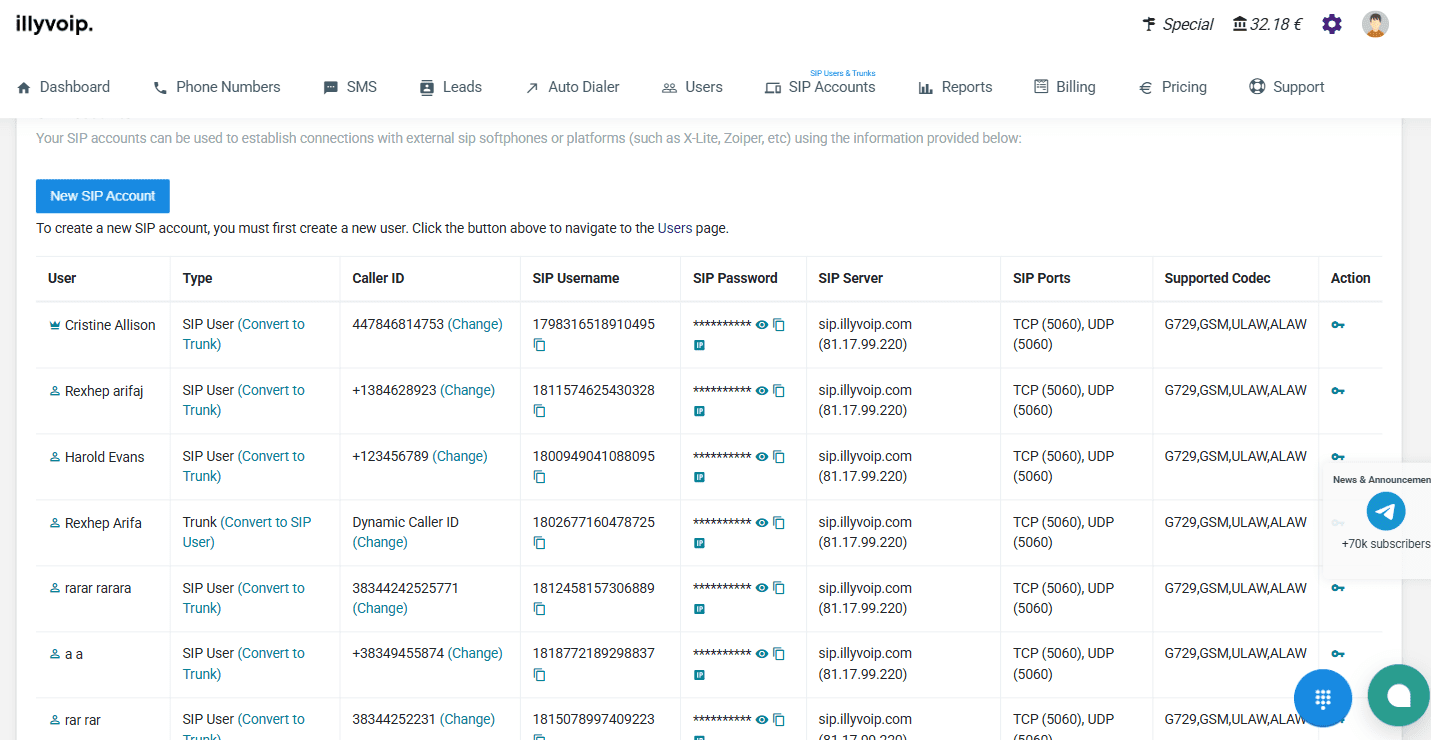Open the dial pad floating button
Viewport: 1431px width, 740px height.
click(x=1322, y=697)
